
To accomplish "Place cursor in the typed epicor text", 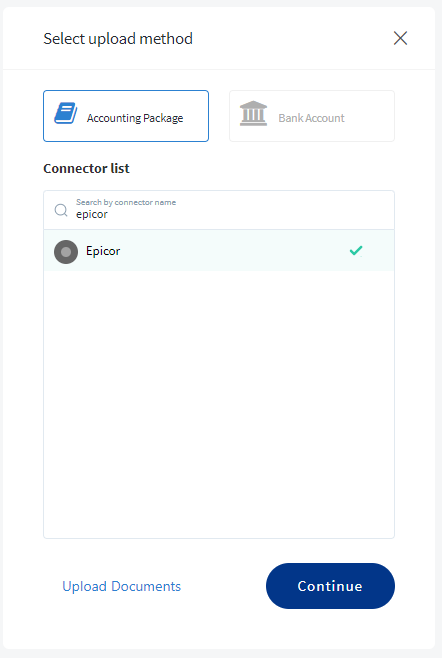I will pyautogui.click(x=92, y=214).
